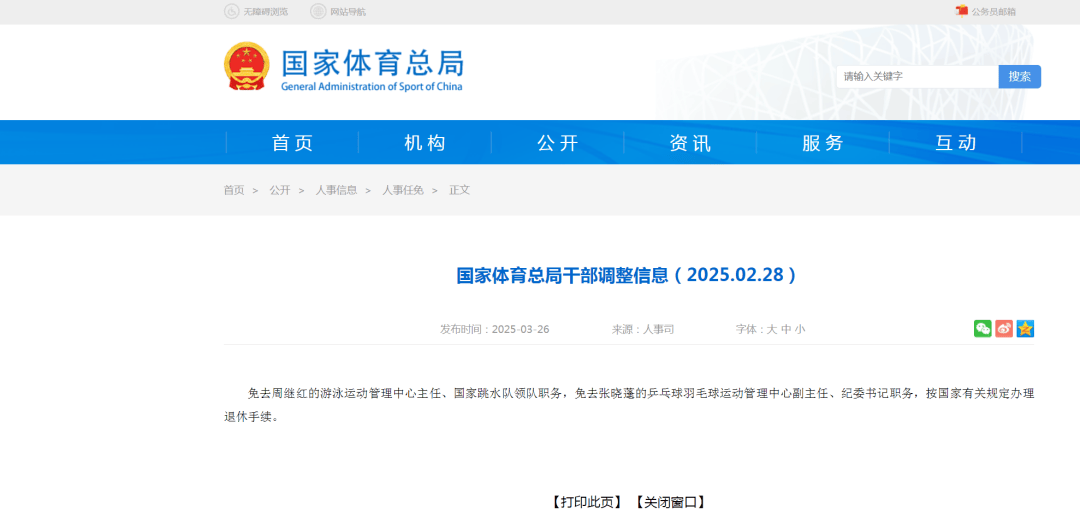Open the 服务 navigation menu

[x=823, y=143]
